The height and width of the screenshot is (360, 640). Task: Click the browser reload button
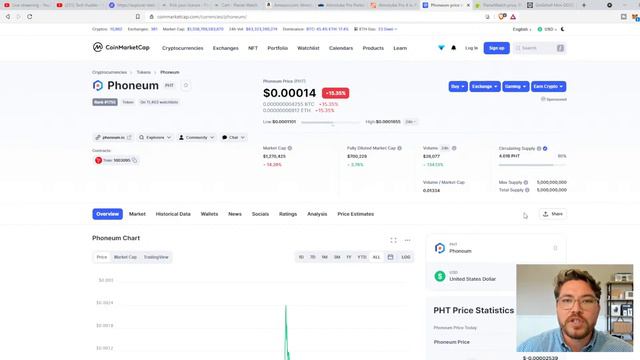30,17
